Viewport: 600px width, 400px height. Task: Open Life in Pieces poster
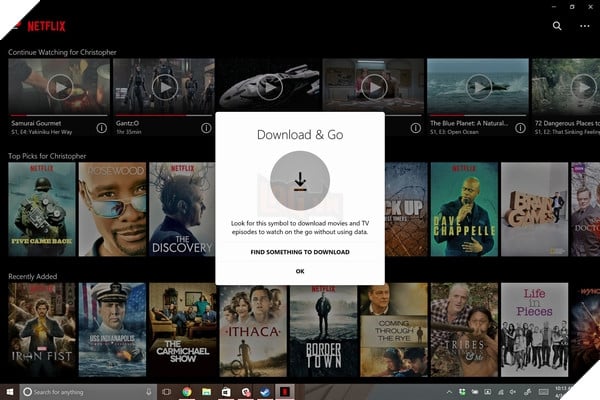tap(535, 330)
